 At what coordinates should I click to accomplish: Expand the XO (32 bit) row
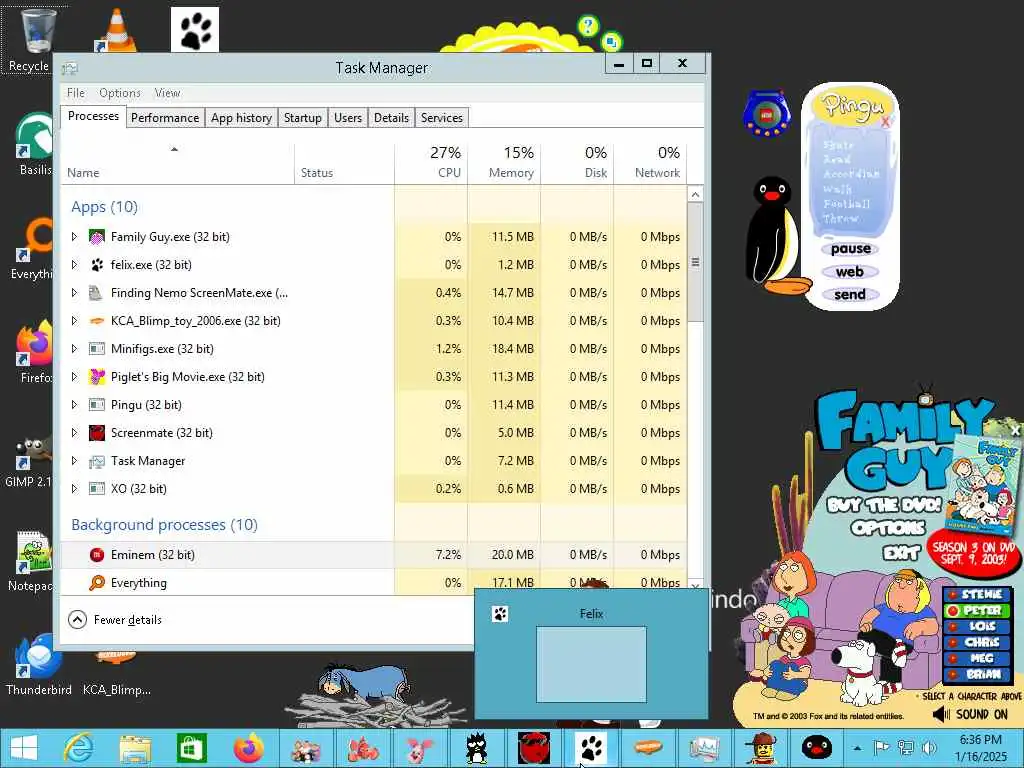pyautogui.click(x=74, y=489)
